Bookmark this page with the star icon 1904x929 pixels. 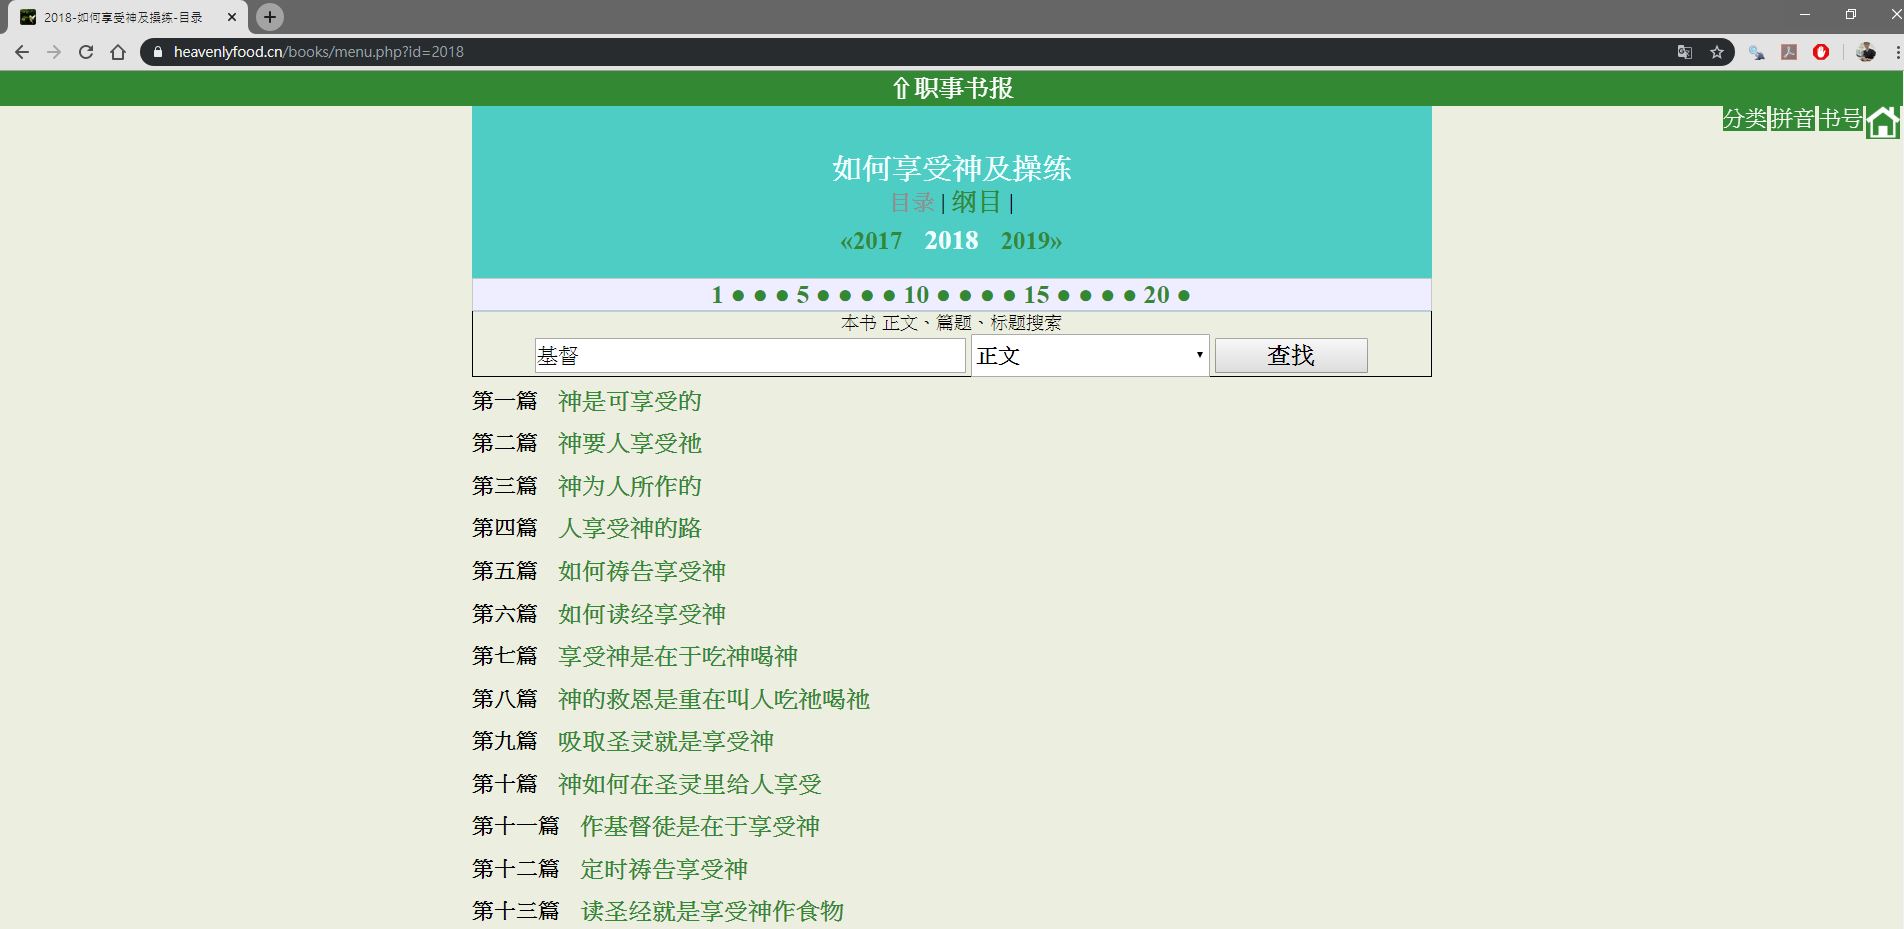click(x=1717, y=52)
